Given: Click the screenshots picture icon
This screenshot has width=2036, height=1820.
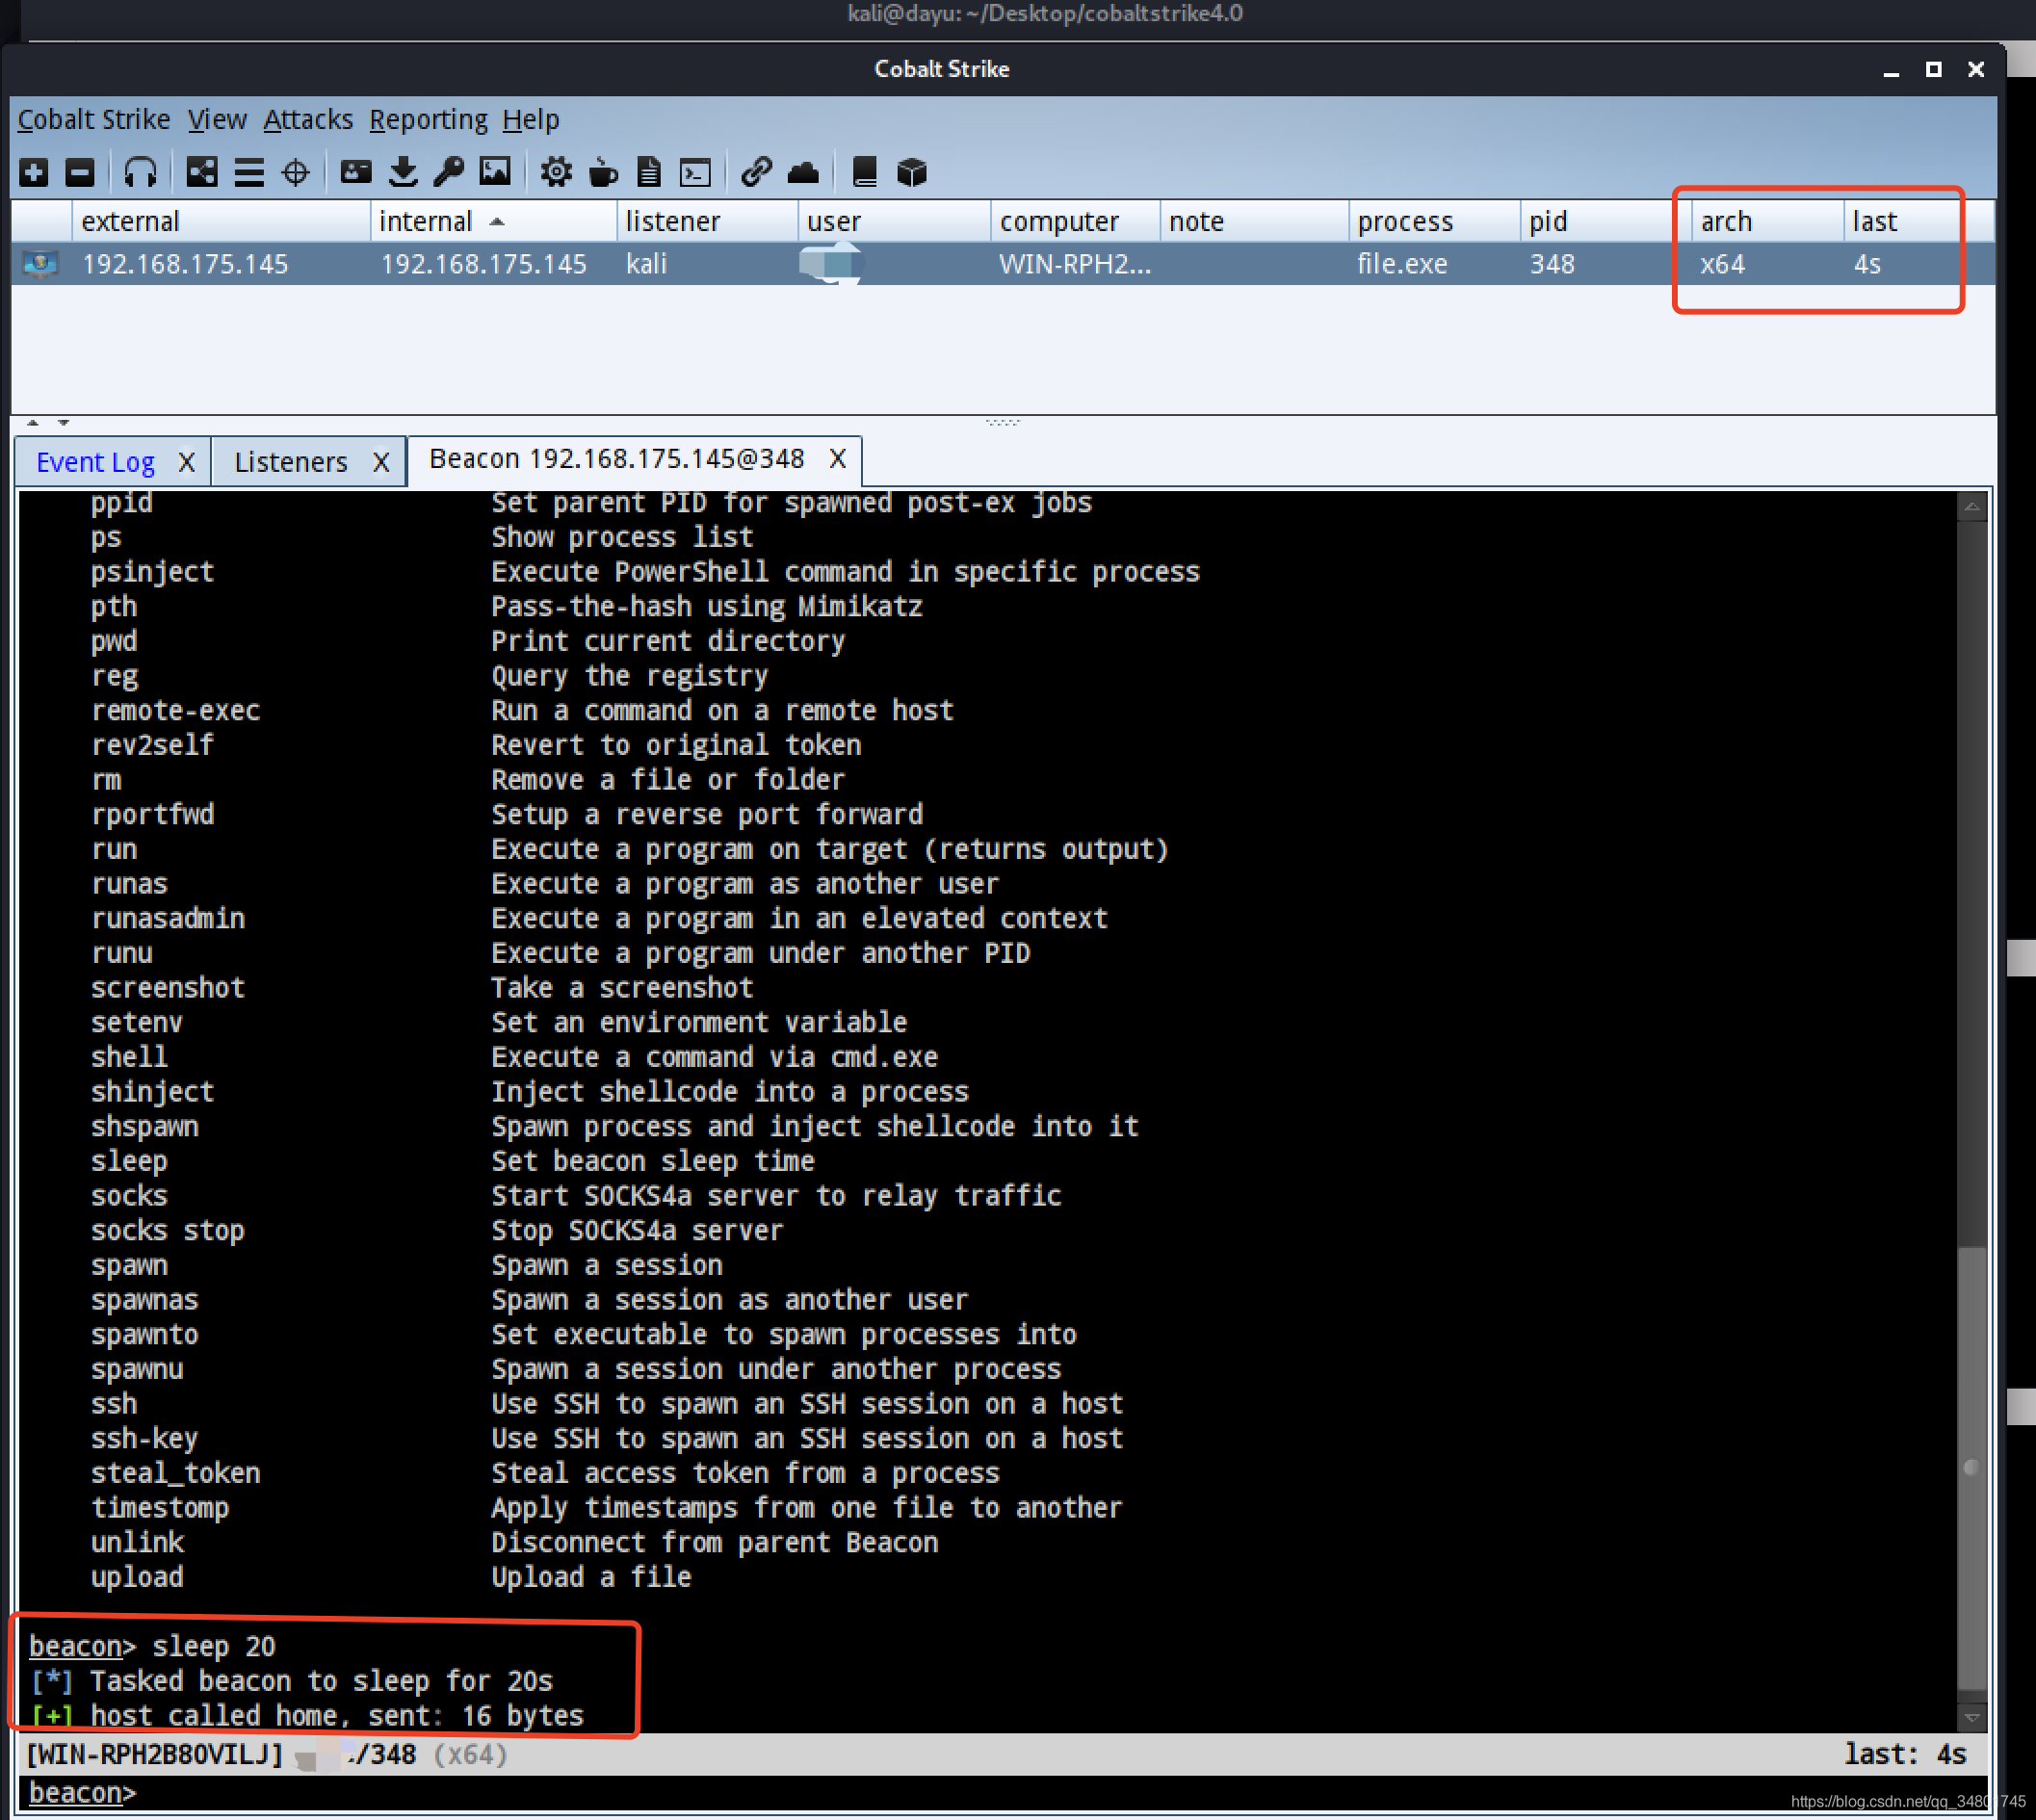Looking at the screenshot, I should pos(495,172).
